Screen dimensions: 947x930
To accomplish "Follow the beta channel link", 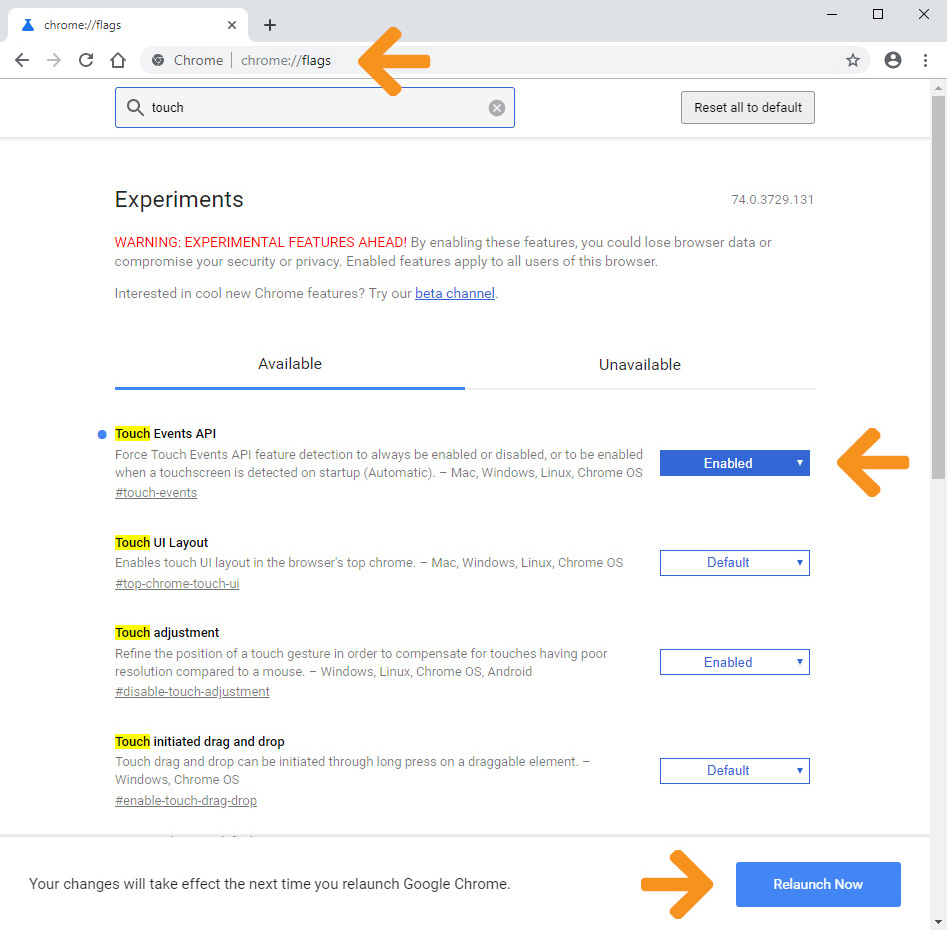I will (x=455, y=294).
